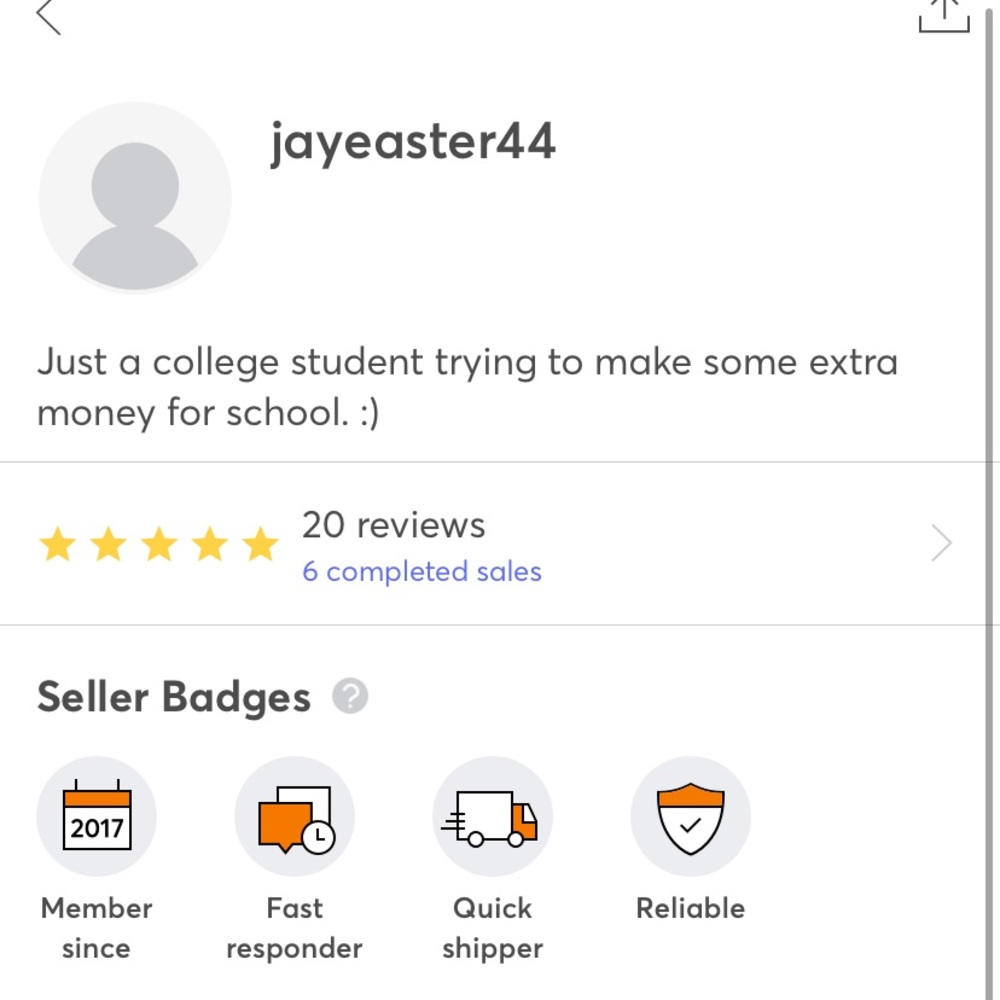Open the Seller Badges help question mark

coord(348,695)
